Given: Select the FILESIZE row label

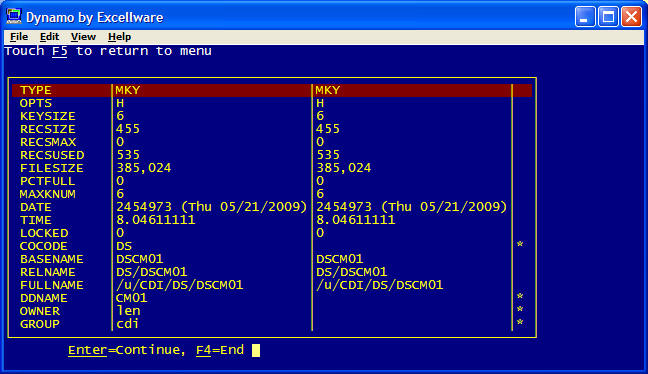Looking at the screenshot, I should [52, 168].
